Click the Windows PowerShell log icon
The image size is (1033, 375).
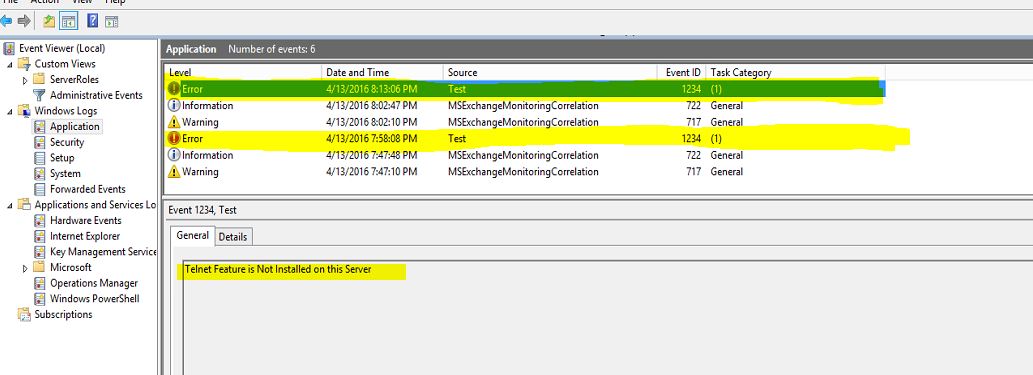[40, 299]
